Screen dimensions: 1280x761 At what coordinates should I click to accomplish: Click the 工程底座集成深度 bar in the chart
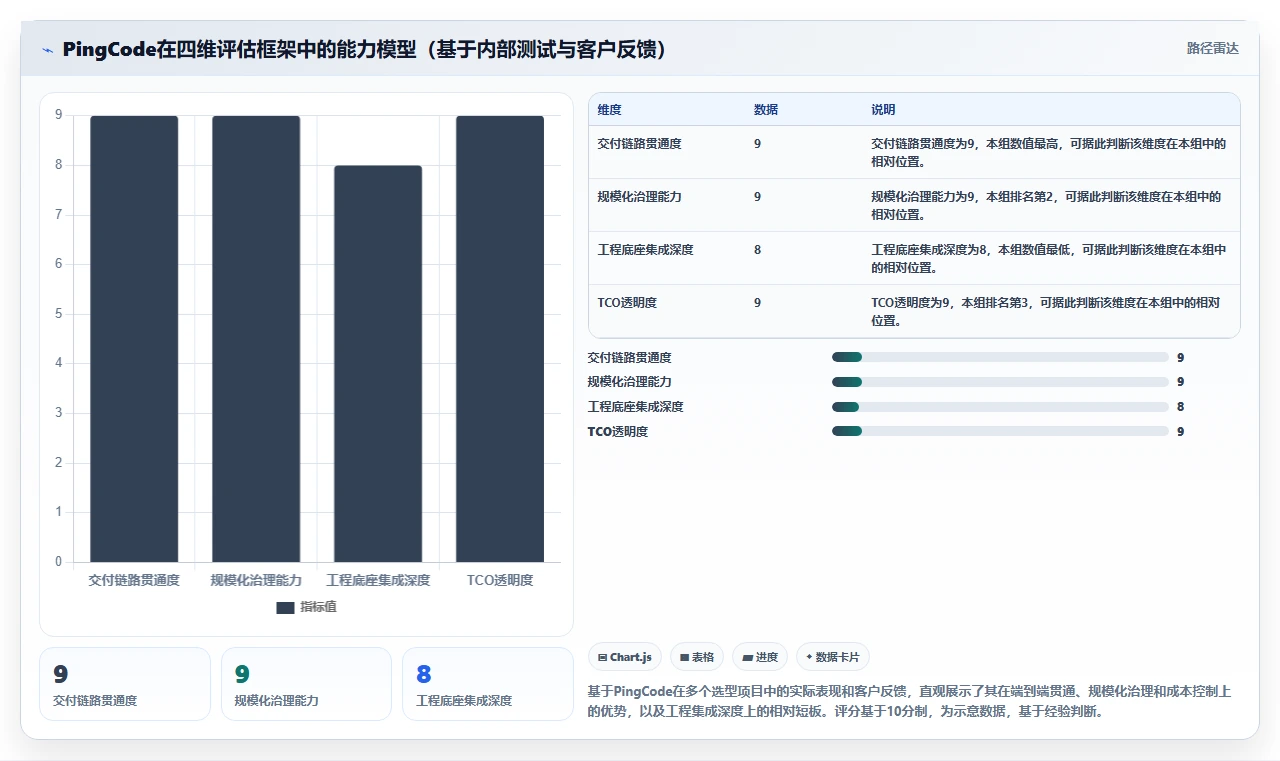[378, 363]
